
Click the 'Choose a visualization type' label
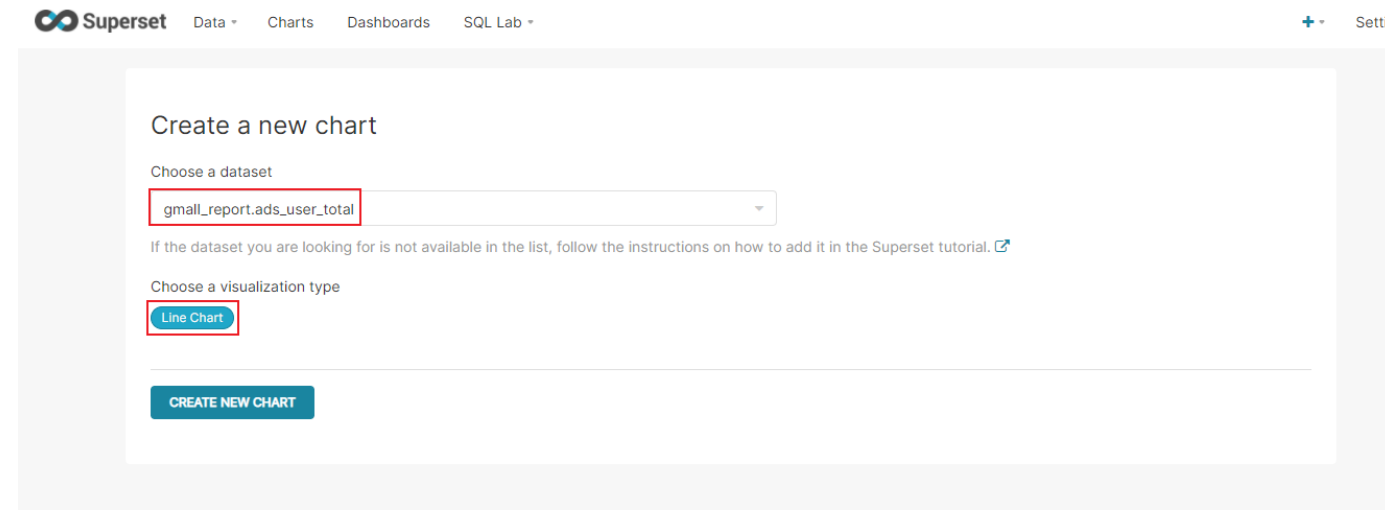point(245,287)
